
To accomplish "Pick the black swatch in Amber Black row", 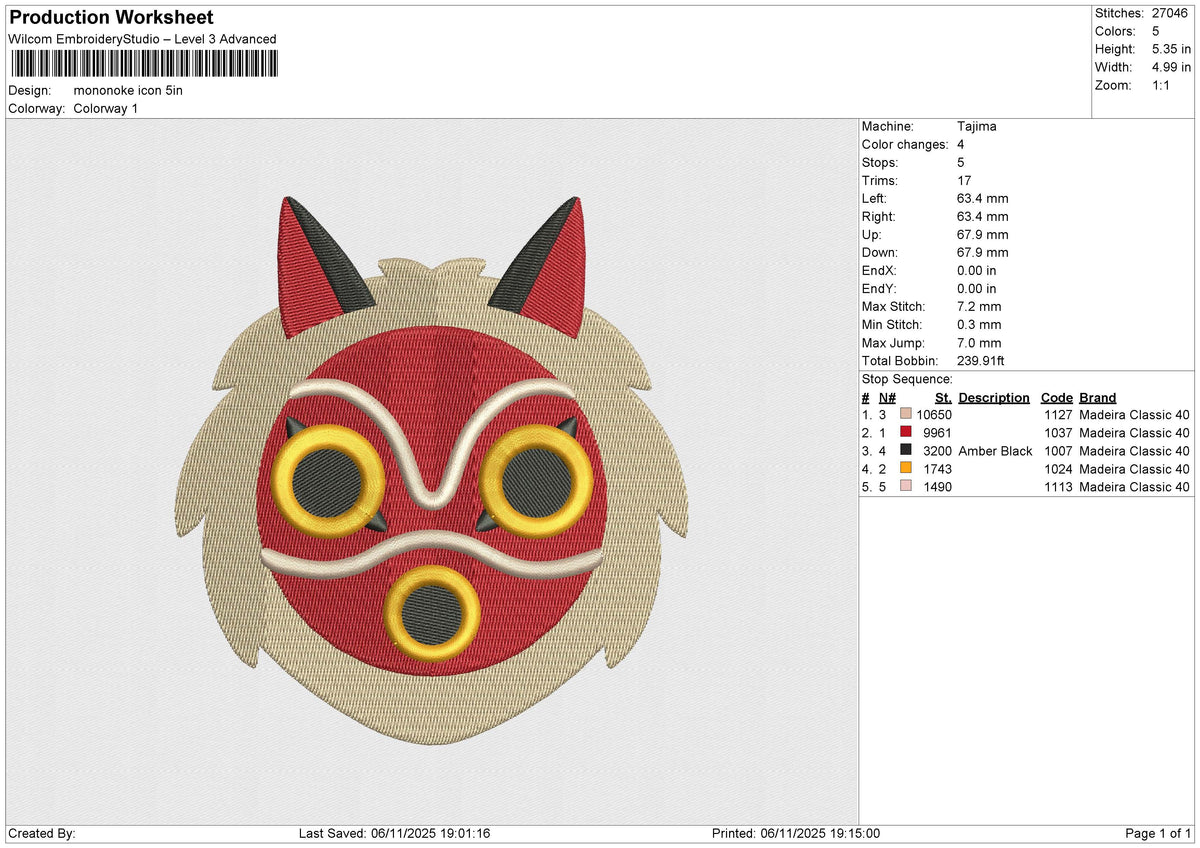I will tap(906, 451).
